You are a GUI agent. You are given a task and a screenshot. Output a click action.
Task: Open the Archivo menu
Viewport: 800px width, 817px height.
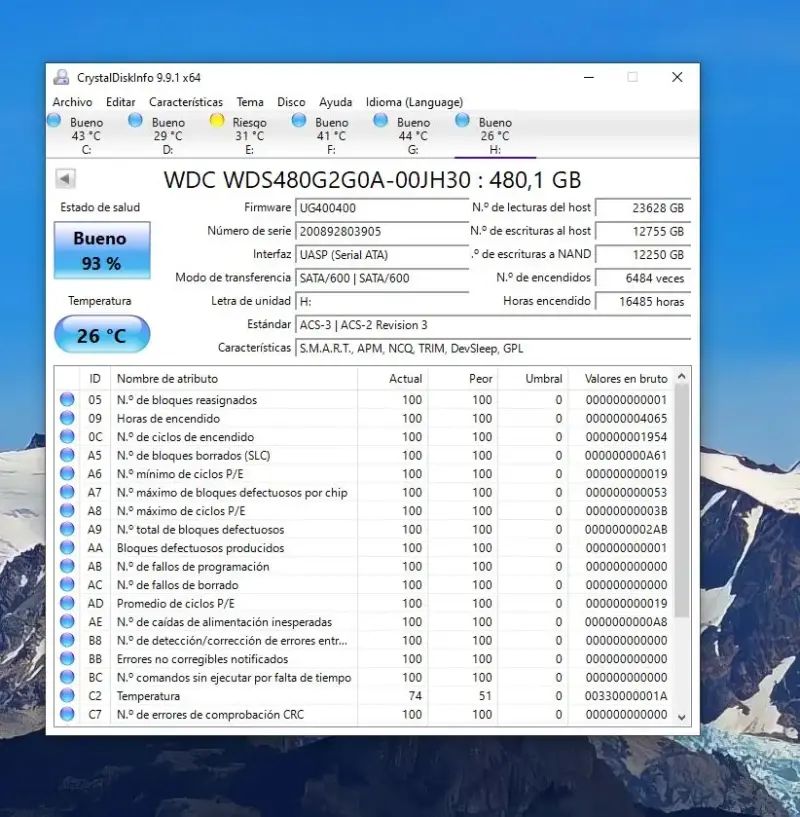click(72, 102)
